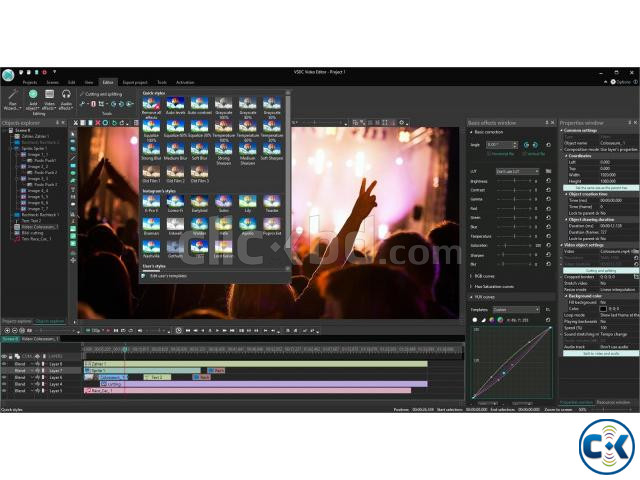Apply the Old Film 1 style thumbnail
Viewport: 640px width, 480px height.
coord(151,174)
